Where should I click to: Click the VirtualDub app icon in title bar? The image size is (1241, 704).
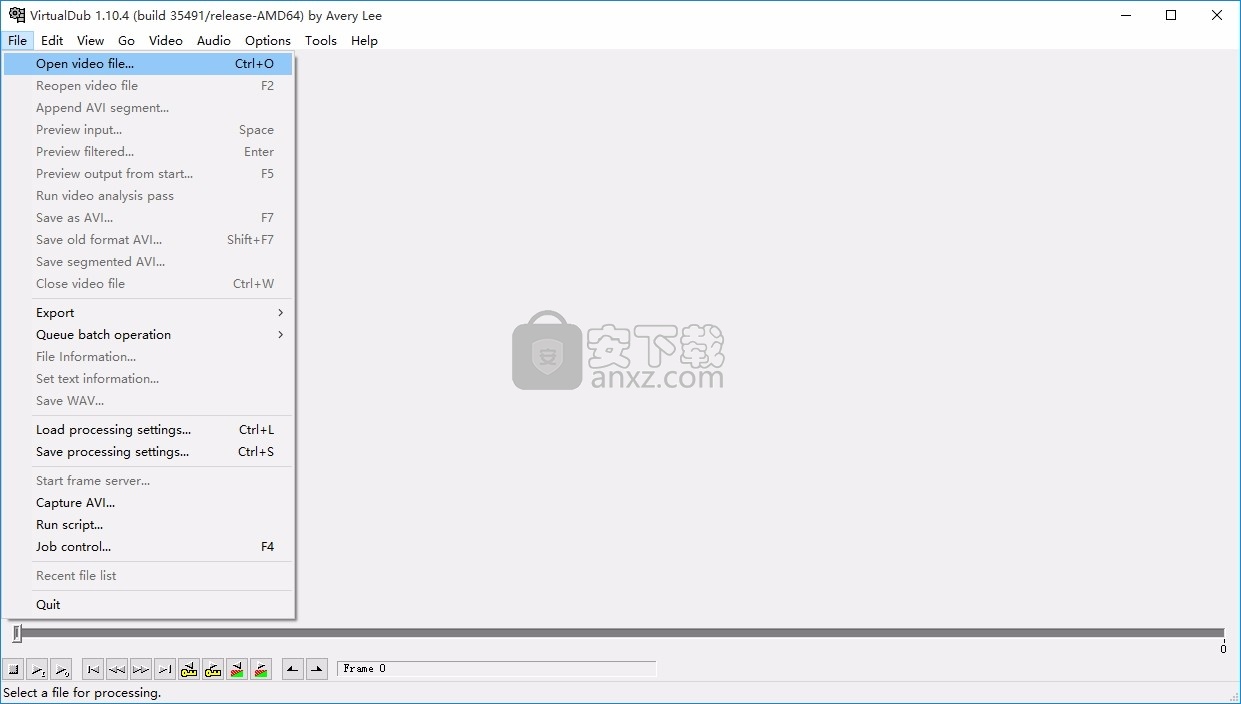(16, 15)
